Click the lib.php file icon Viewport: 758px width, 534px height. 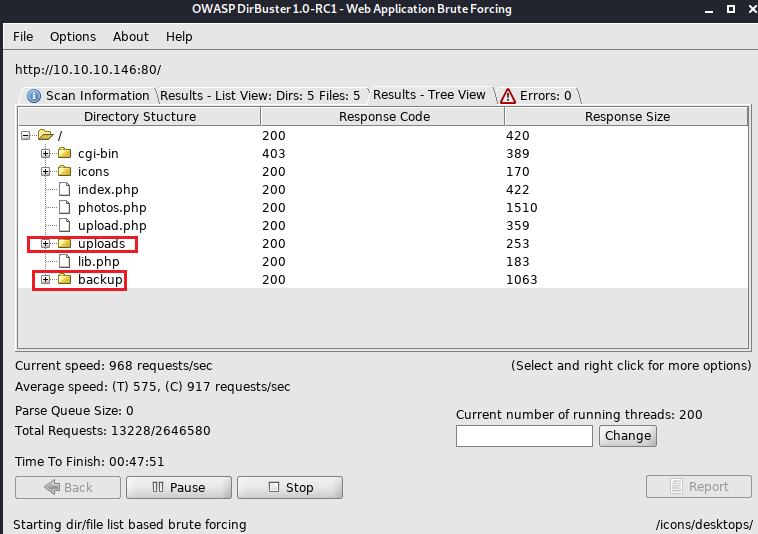(64, 261)
